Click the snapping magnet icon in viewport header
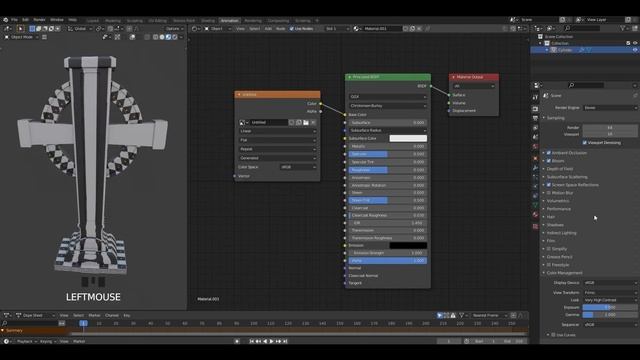 [x=111, y=29]
